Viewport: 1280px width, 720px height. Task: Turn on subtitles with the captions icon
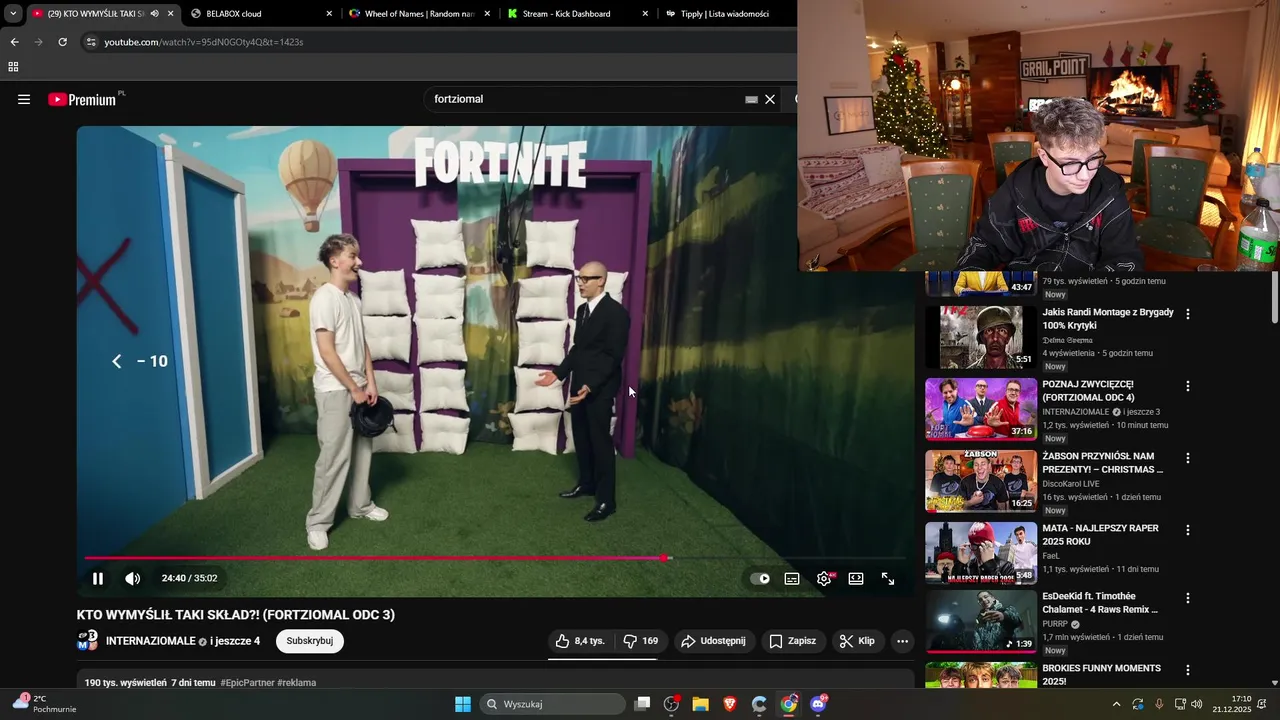tap(792, 578)
